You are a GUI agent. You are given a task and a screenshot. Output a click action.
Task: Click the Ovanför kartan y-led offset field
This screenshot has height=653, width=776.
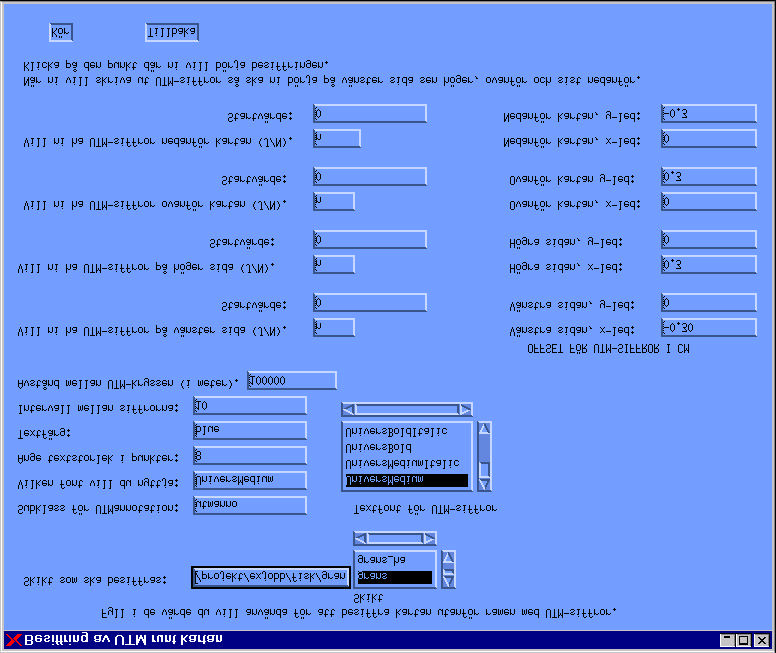pos(709,176)
